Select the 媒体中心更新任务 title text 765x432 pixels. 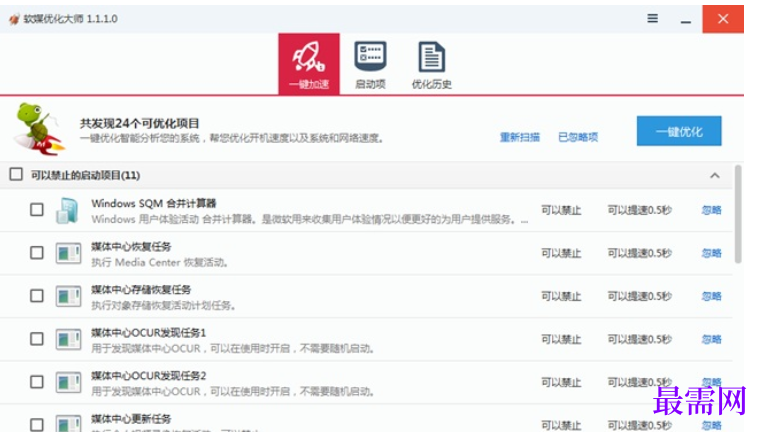[131, 418]
